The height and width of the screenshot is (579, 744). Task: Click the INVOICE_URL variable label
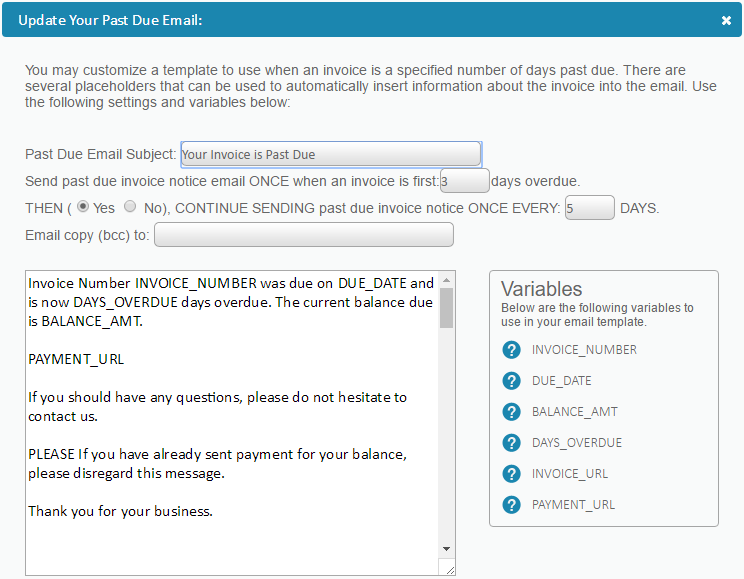[x=570, y=474]
